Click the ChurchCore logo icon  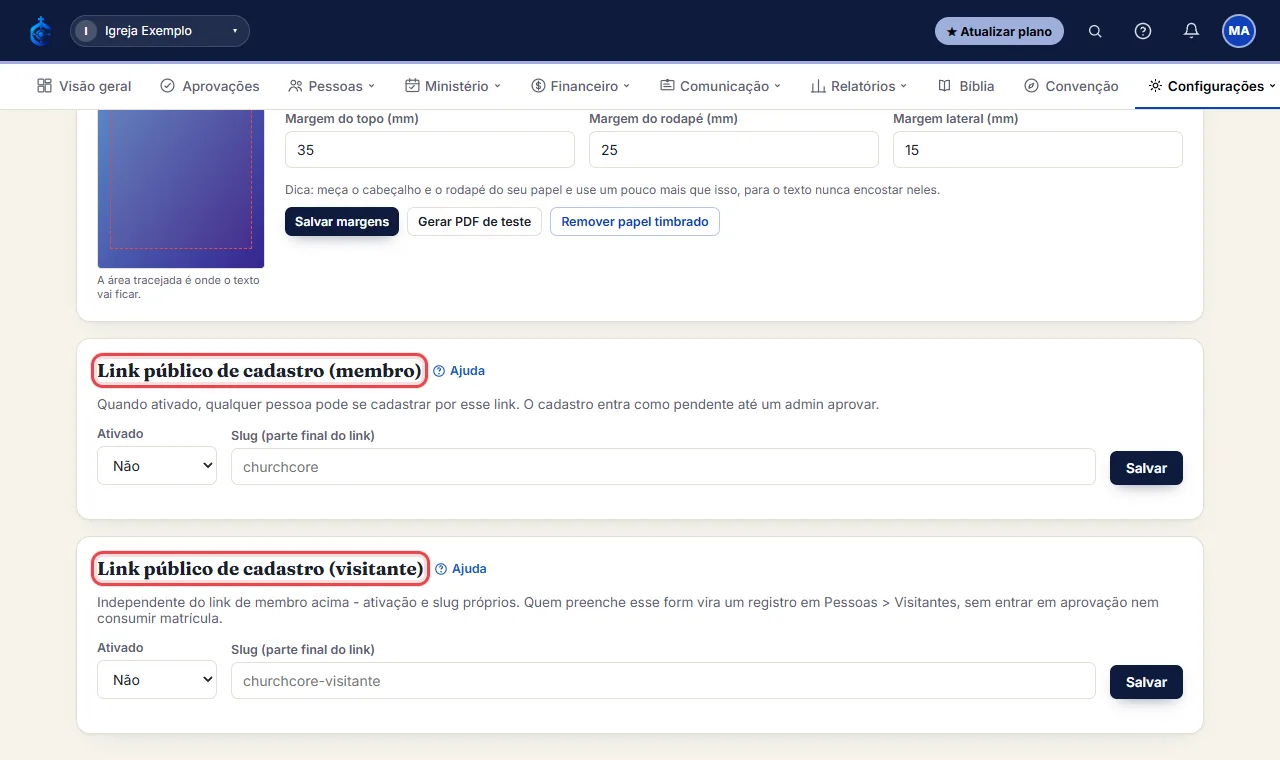40,31
